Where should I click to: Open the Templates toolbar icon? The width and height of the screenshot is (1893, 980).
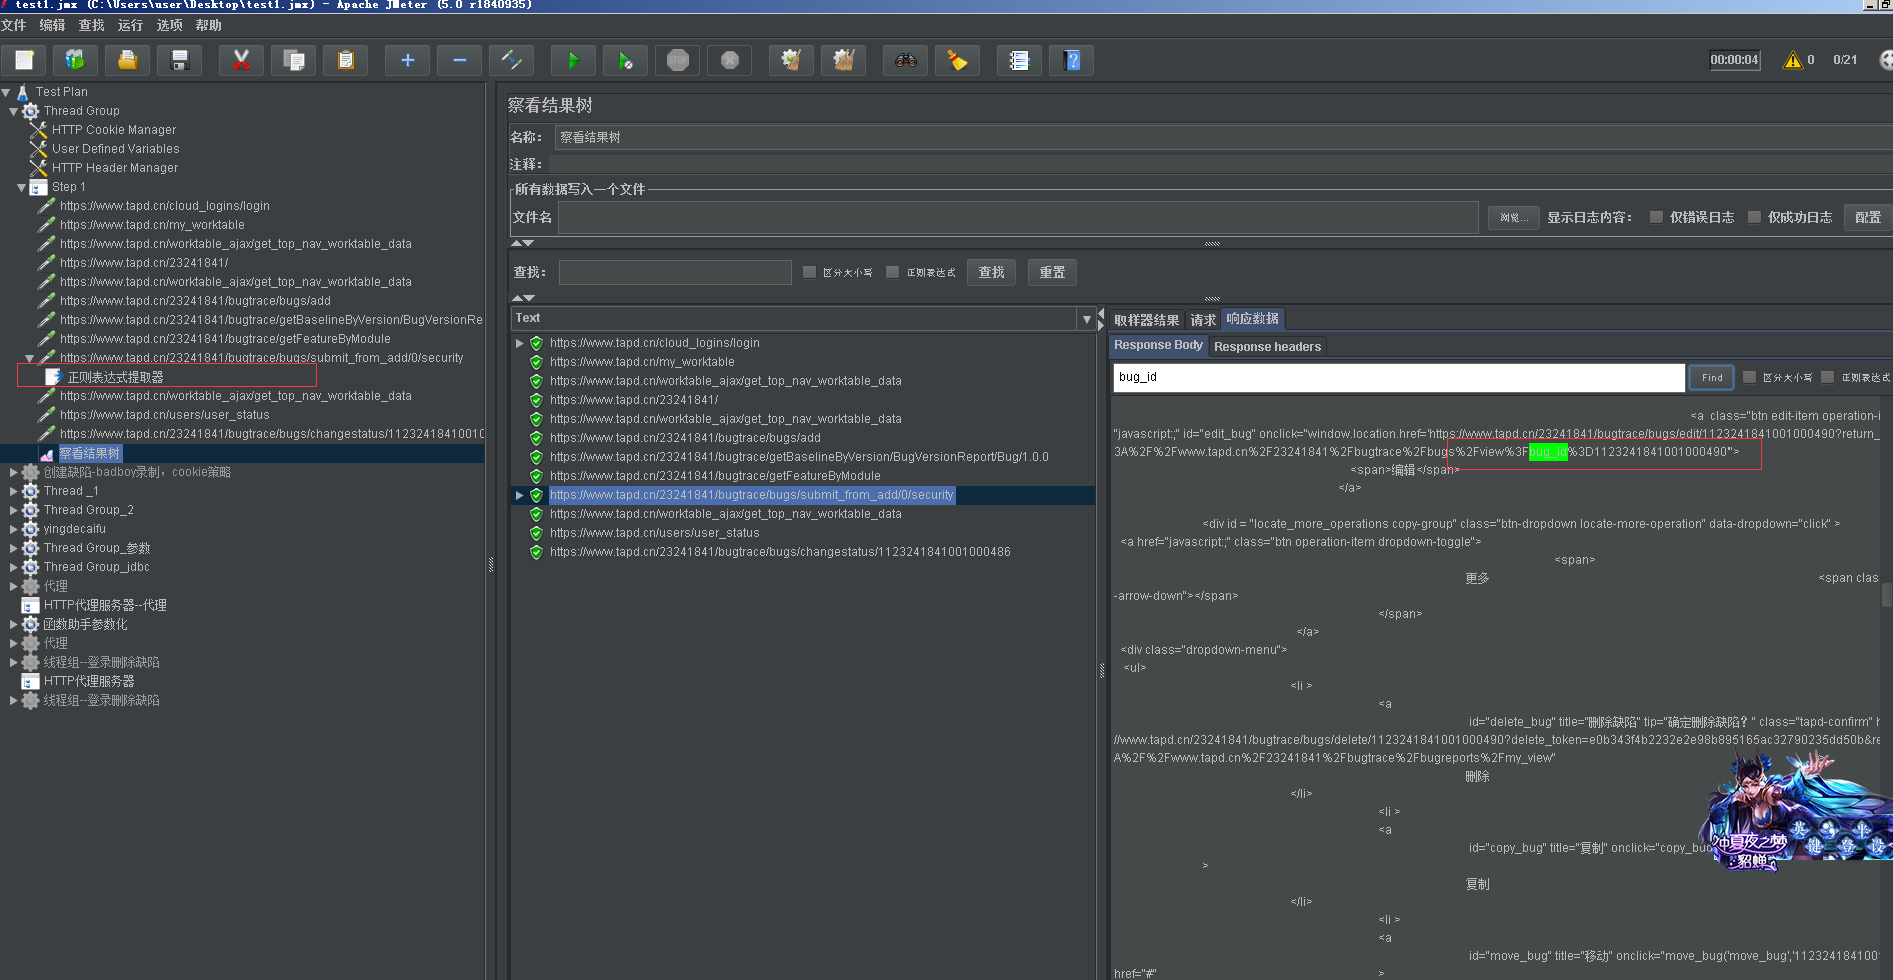tap(75, 60)
